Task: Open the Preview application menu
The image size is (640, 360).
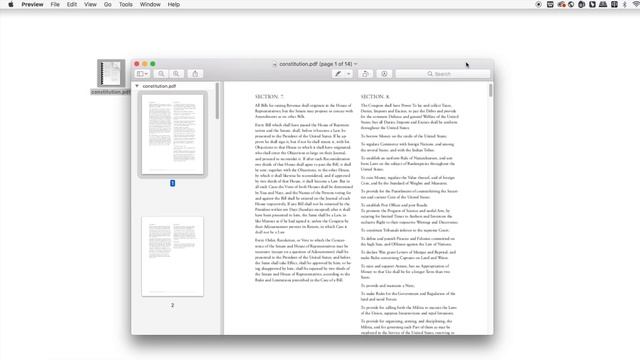Action: (32, 4)
